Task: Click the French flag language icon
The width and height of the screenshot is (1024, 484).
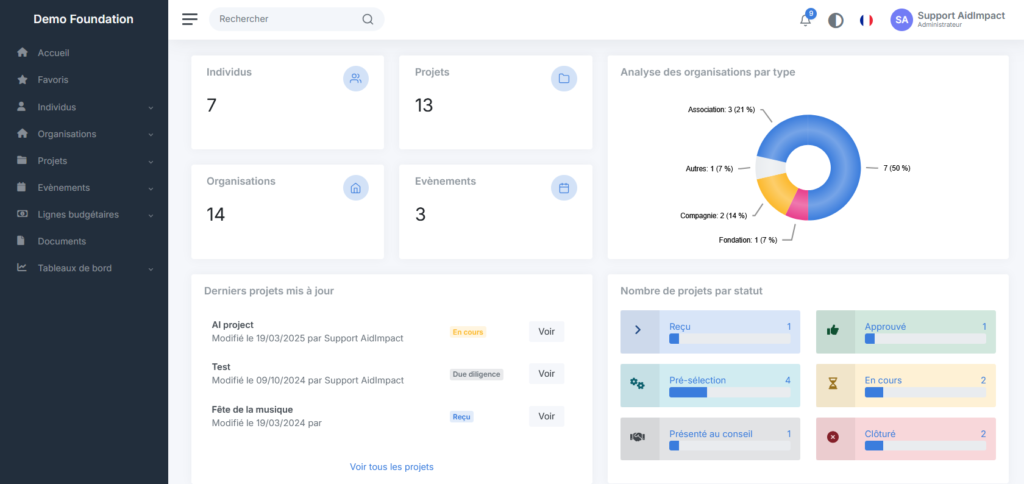Action: [866, 20]
